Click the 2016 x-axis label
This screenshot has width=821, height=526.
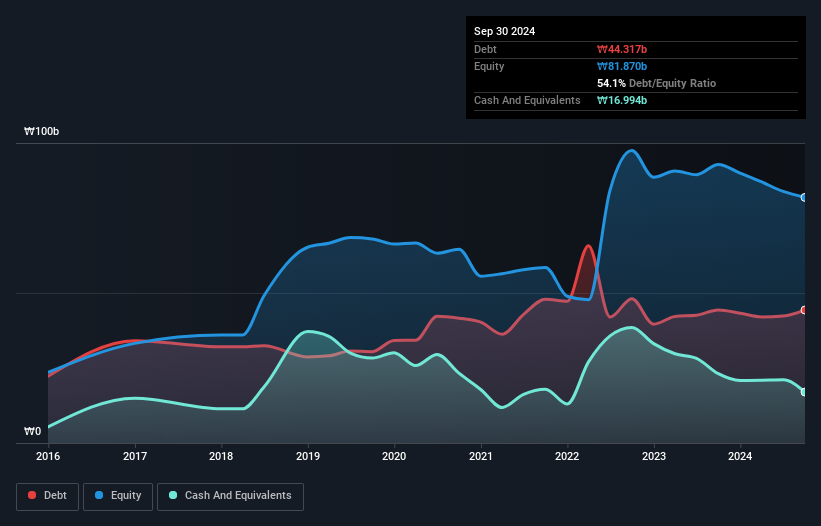(48, 456)
